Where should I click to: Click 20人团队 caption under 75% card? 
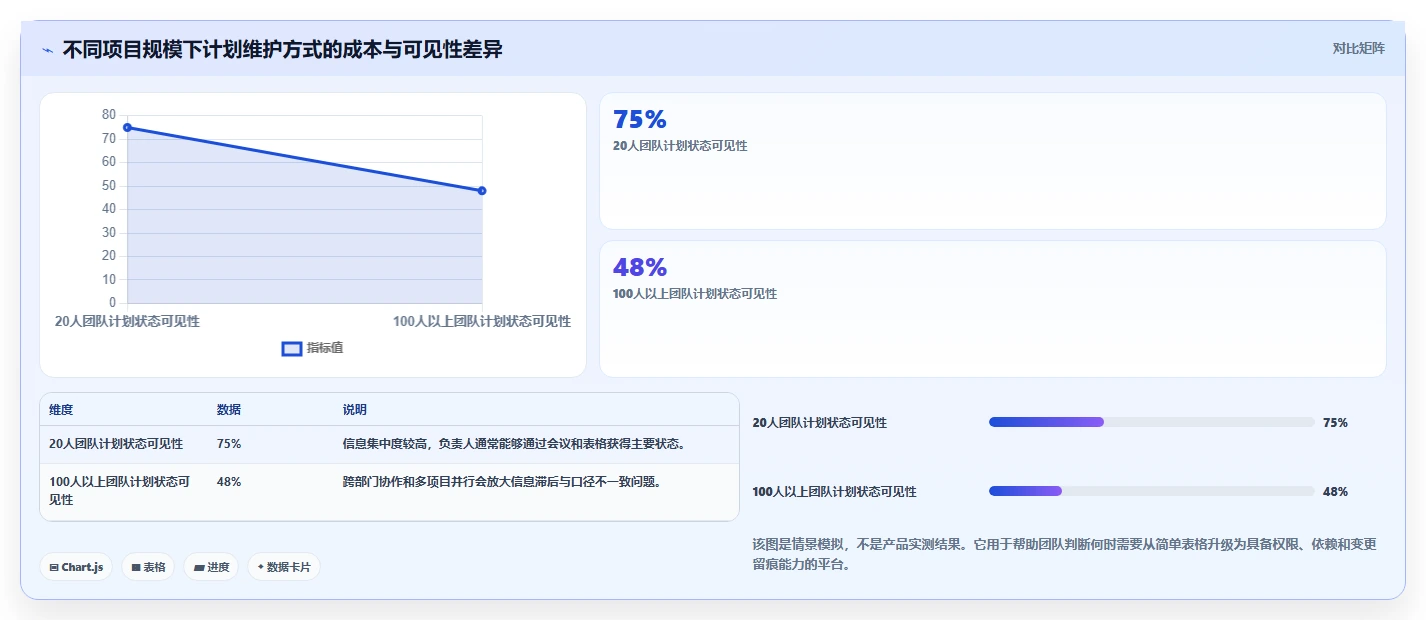point(680,146)
